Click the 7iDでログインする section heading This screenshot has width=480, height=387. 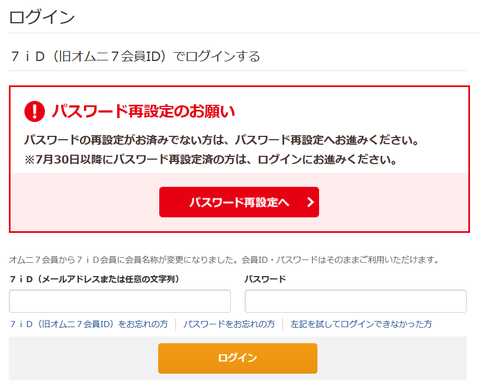tap(135, 56)
